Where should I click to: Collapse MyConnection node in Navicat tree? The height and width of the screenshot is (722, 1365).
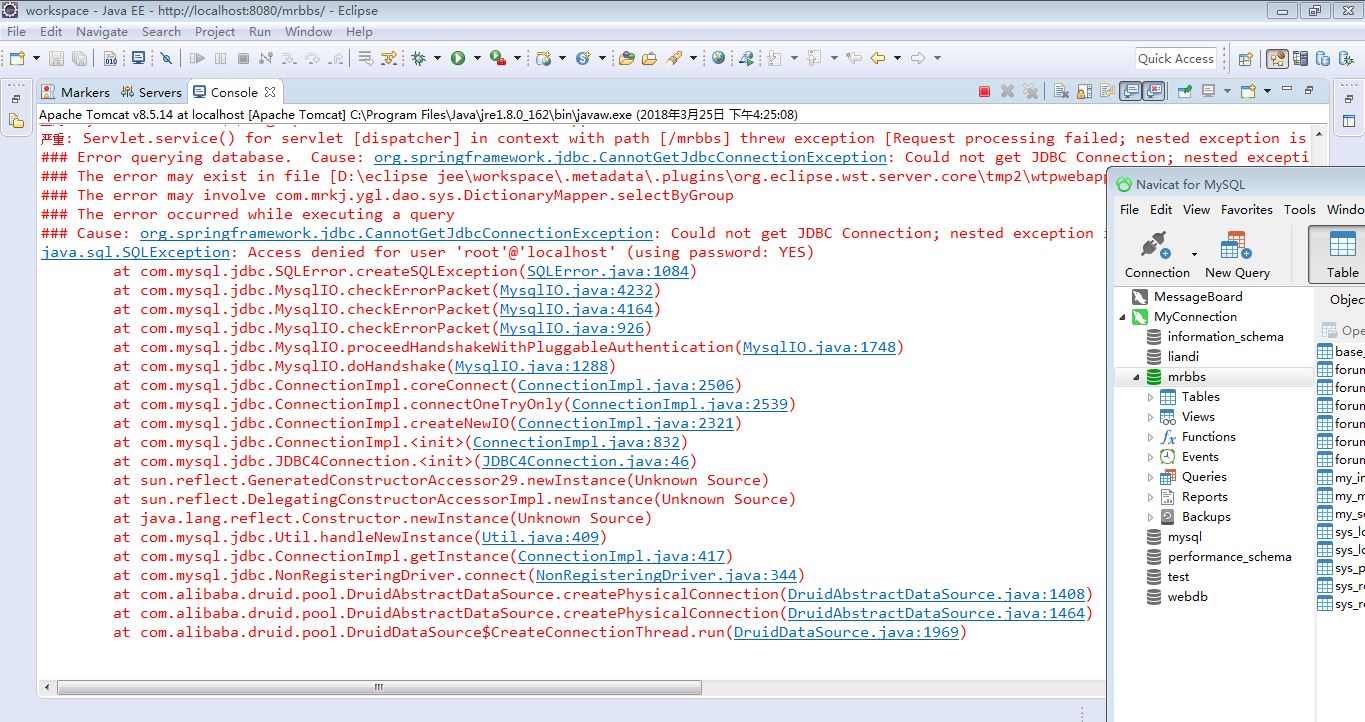[1122, 317]
